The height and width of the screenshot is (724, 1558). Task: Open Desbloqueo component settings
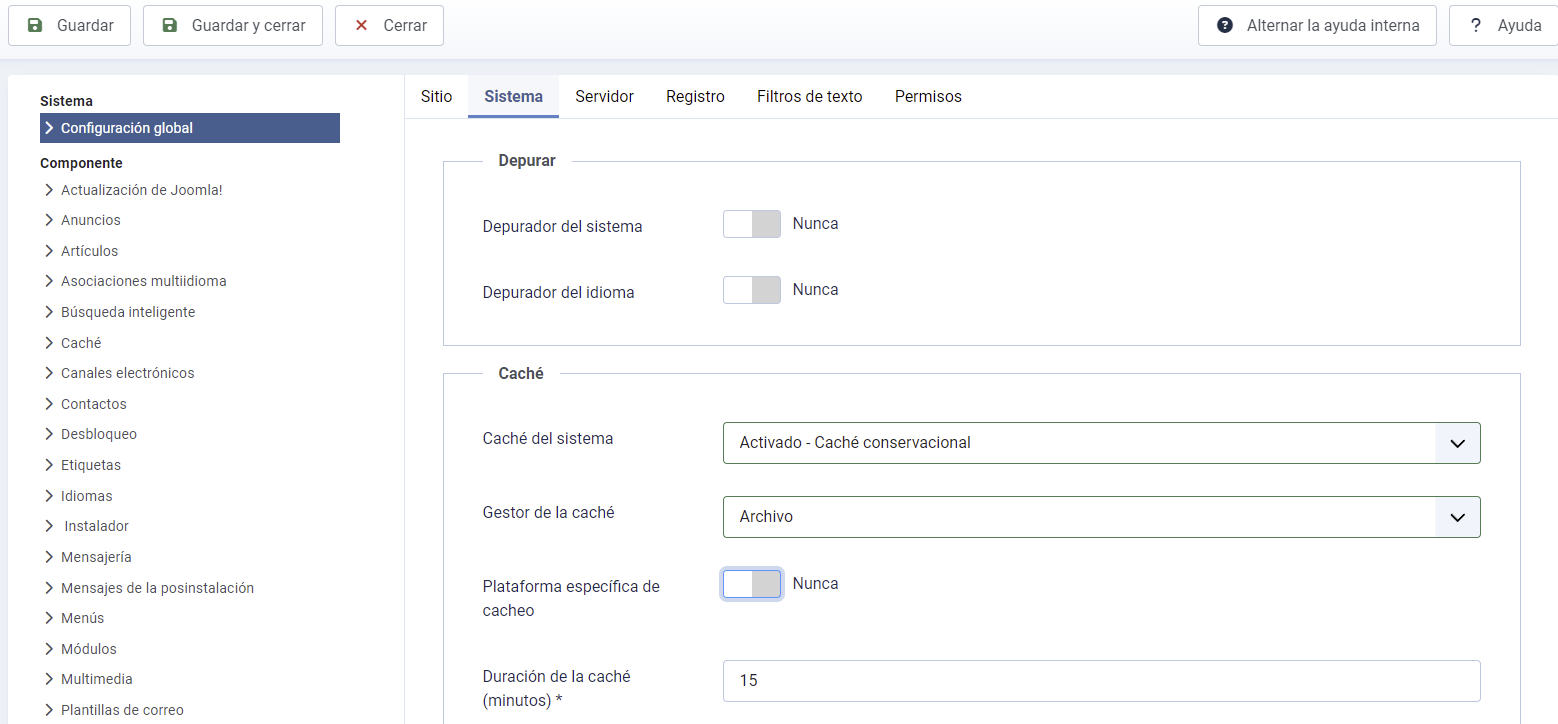99,434
